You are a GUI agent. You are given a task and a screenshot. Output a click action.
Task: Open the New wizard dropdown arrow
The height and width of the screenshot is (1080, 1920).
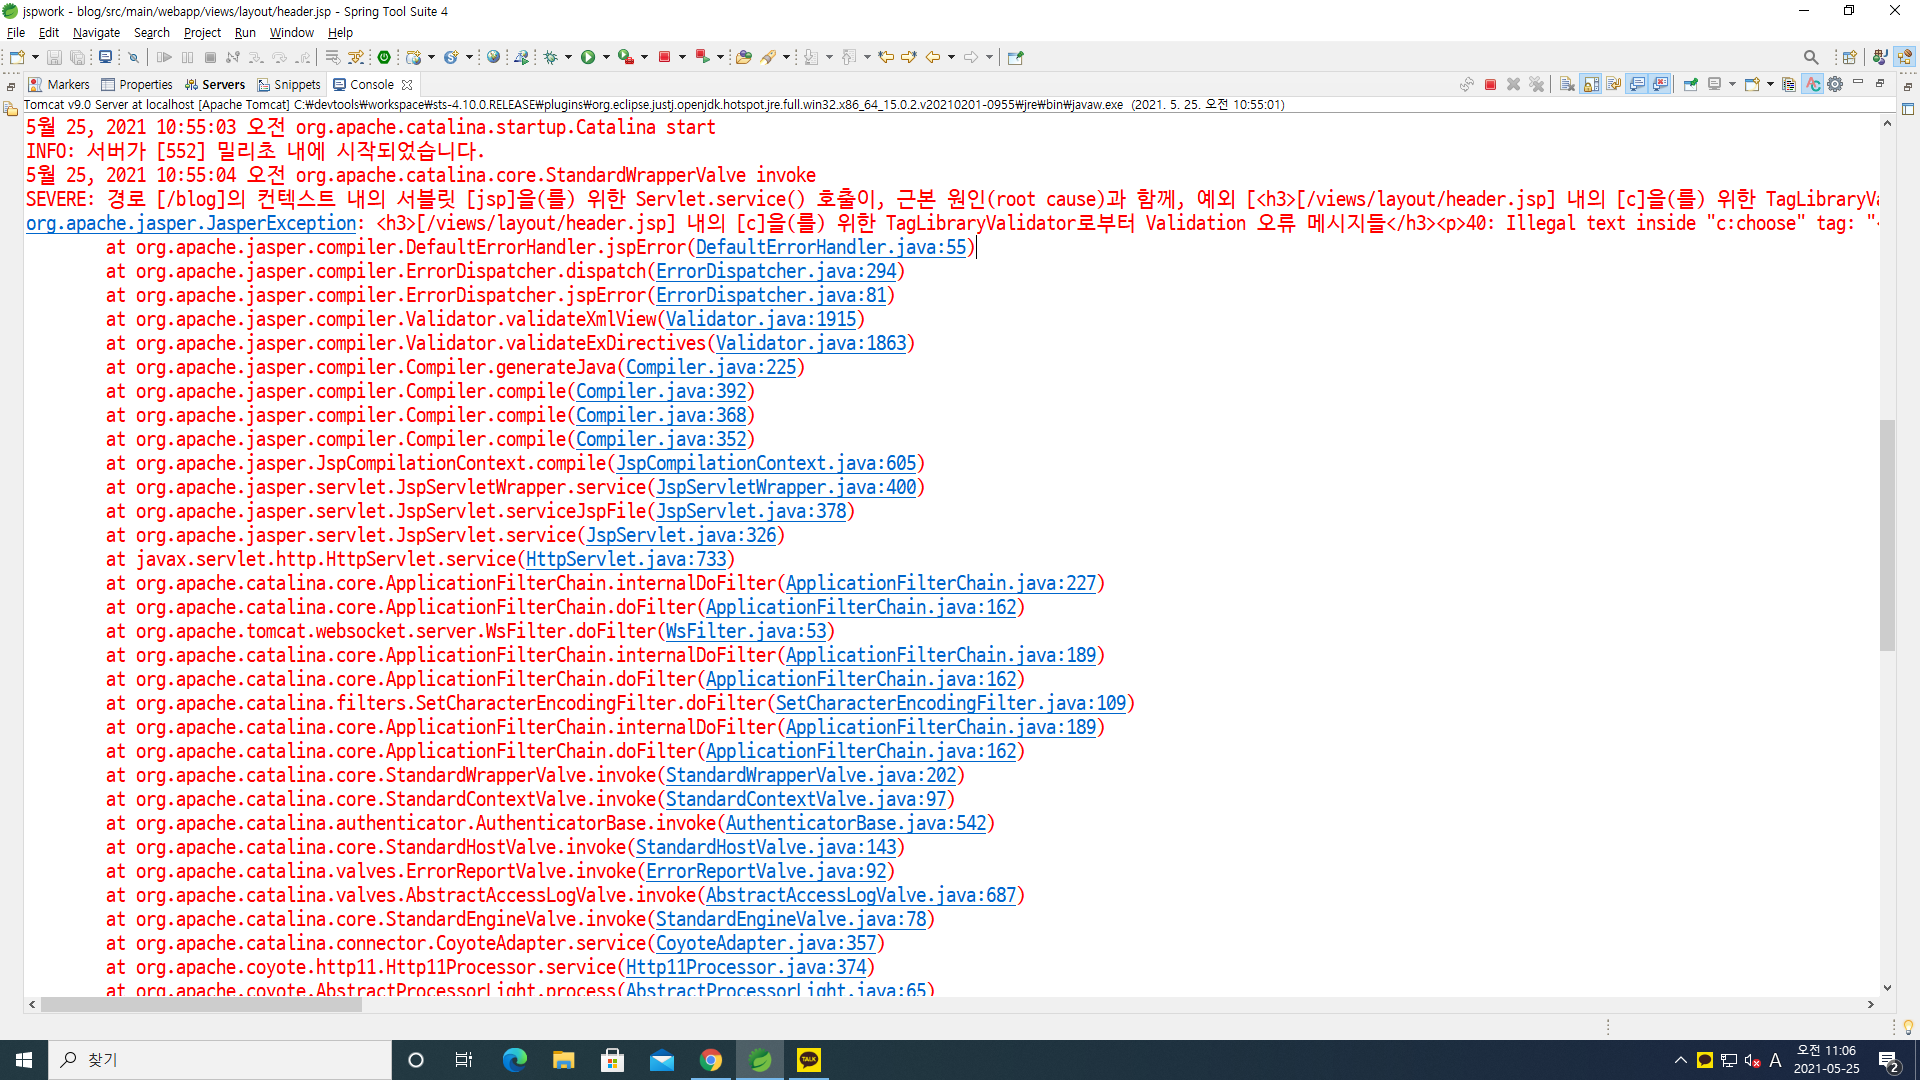pyautogui.click(x=35, y=57)
